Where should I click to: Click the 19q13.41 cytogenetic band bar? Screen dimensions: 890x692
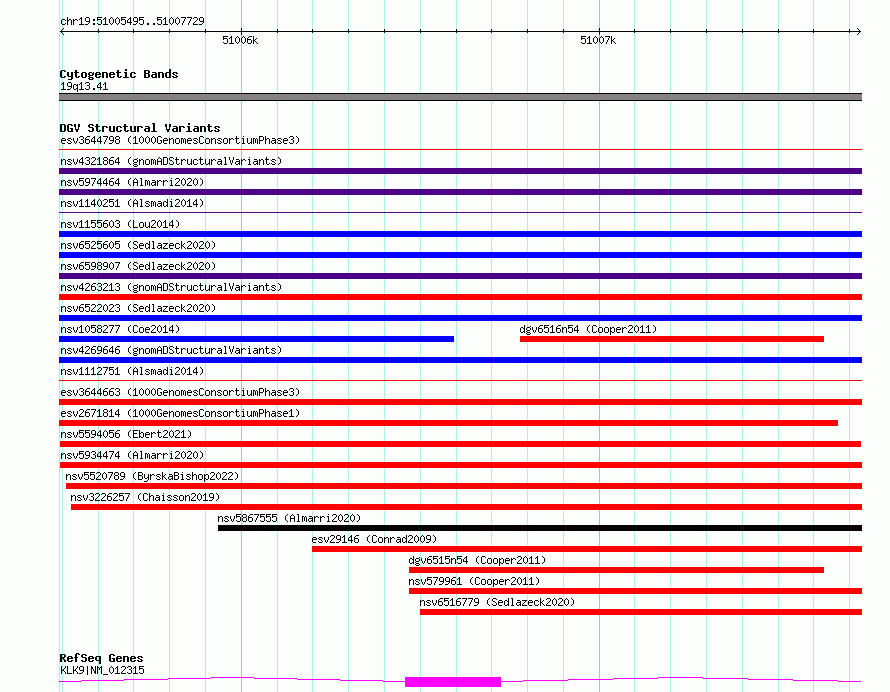click(460, 97)
